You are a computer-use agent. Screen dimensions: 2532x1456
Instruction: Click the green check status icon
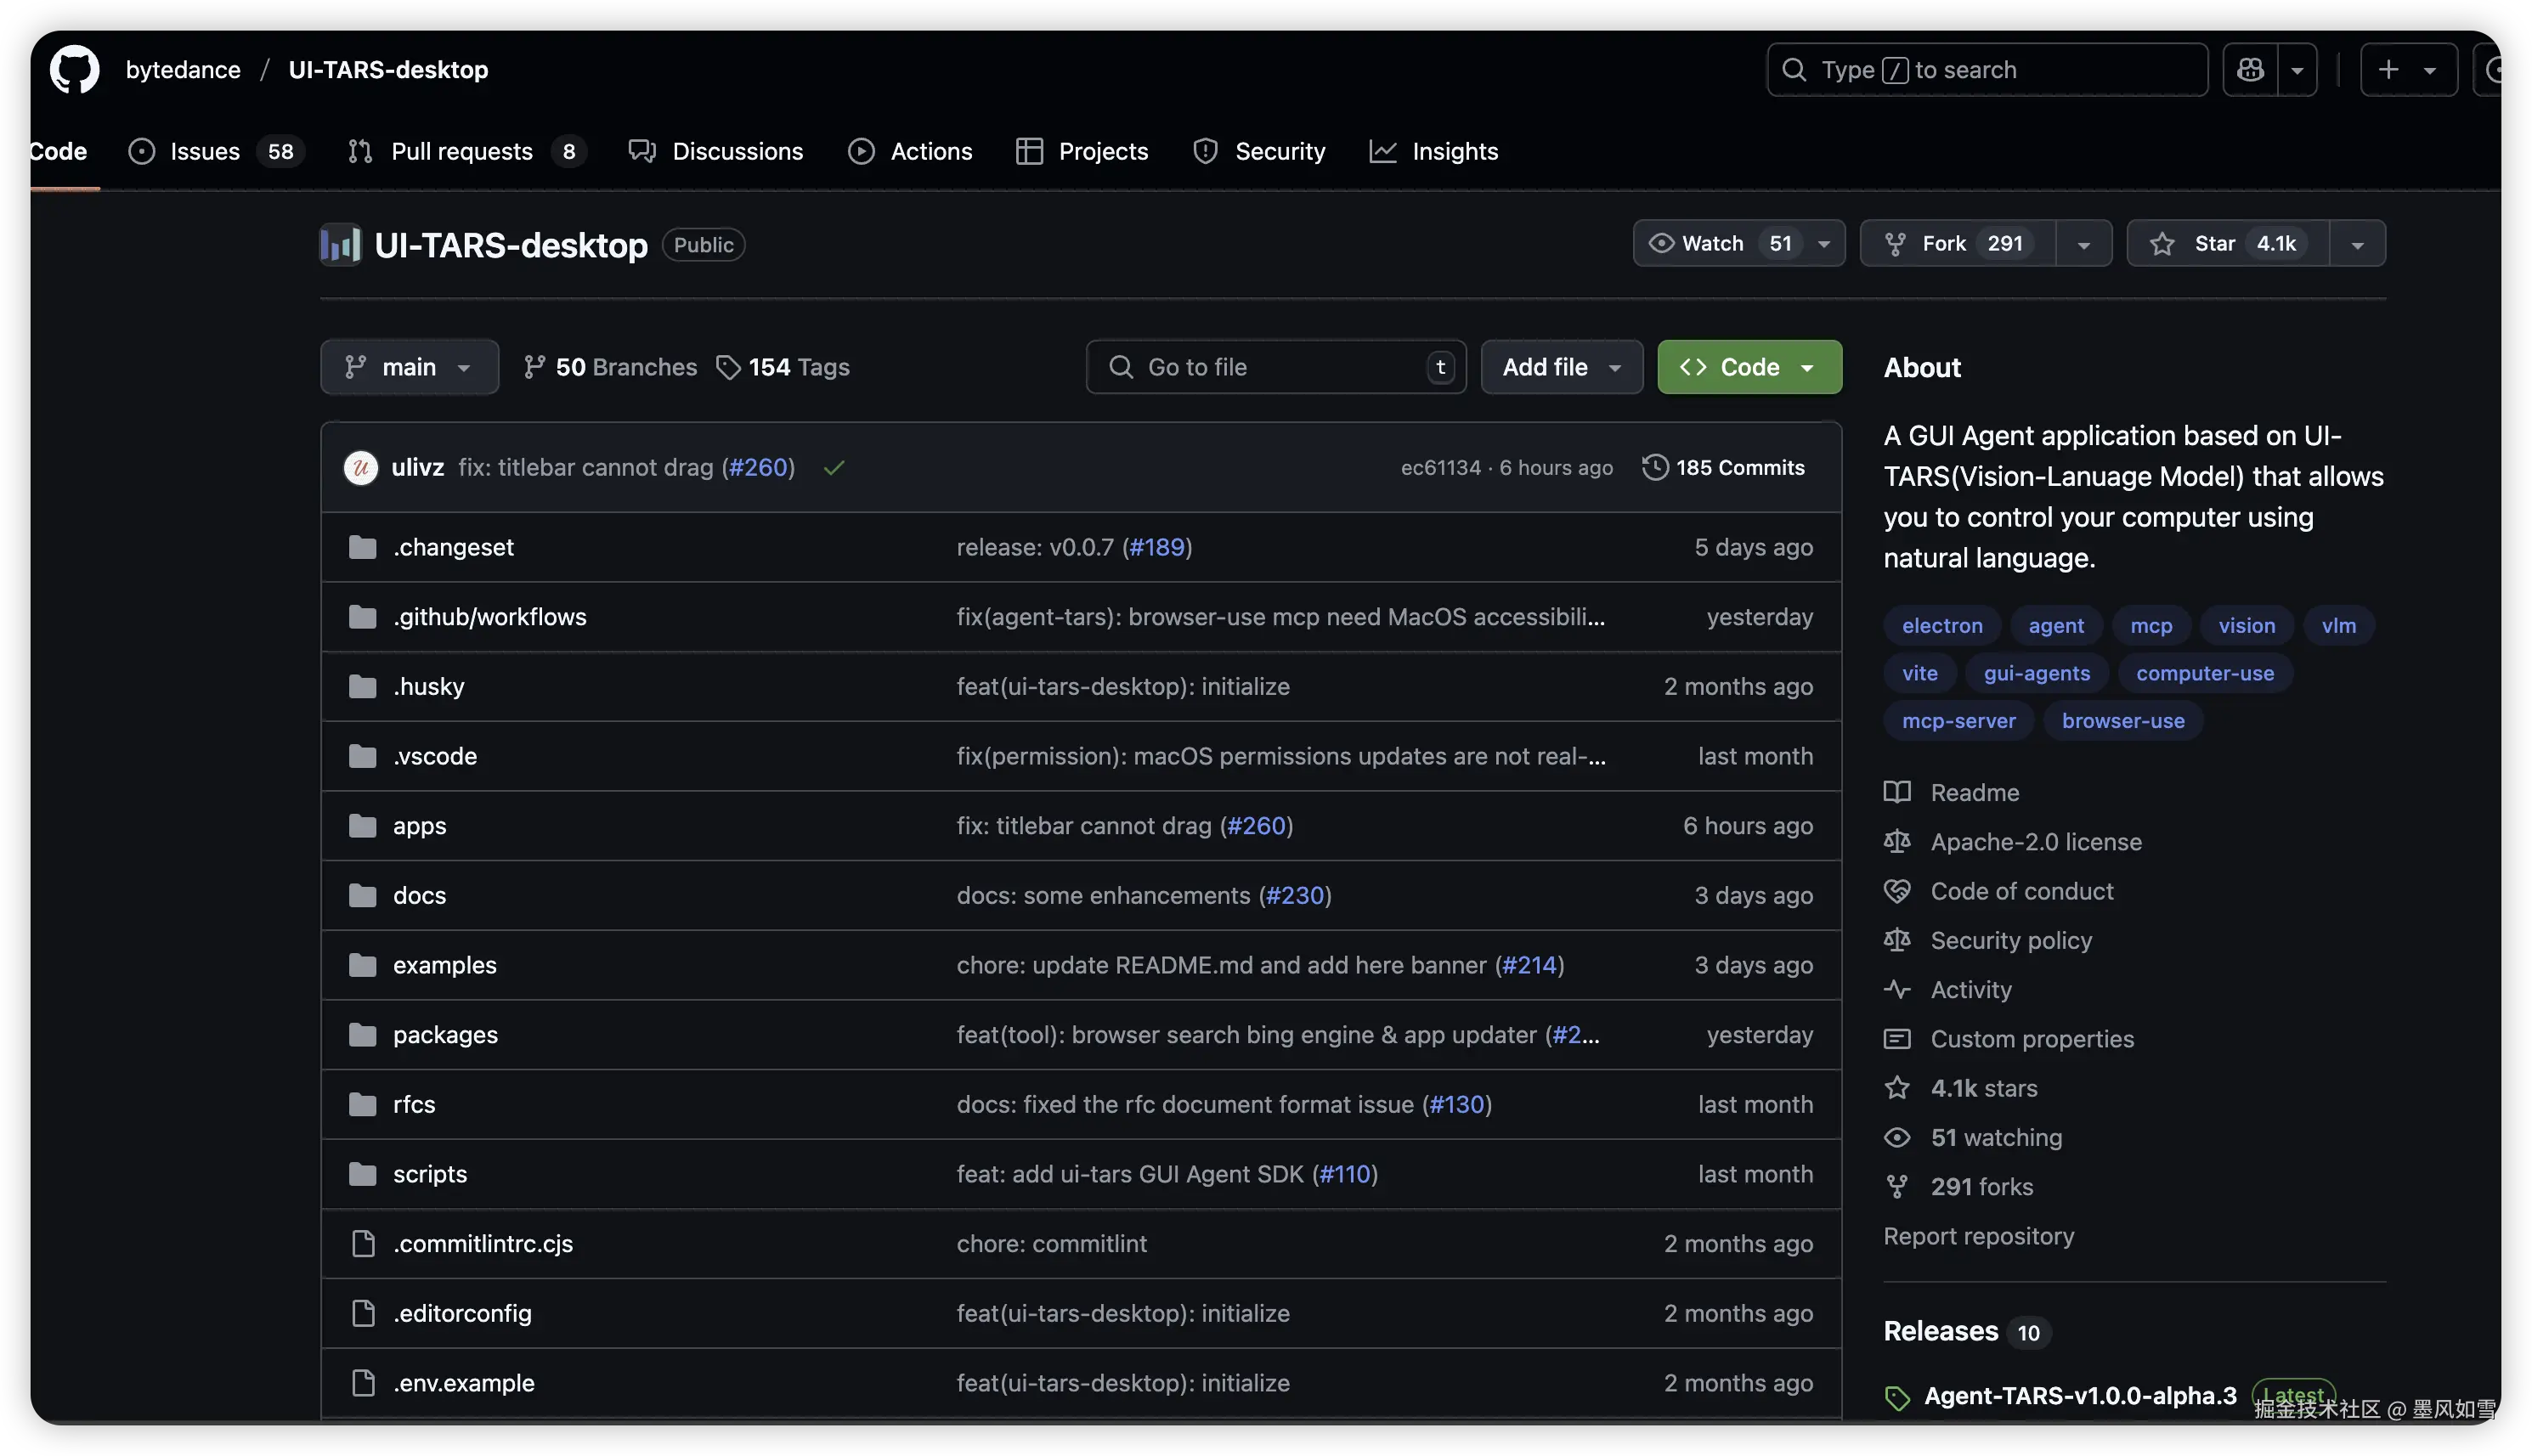pyautogui.click(x=834, y=467)
